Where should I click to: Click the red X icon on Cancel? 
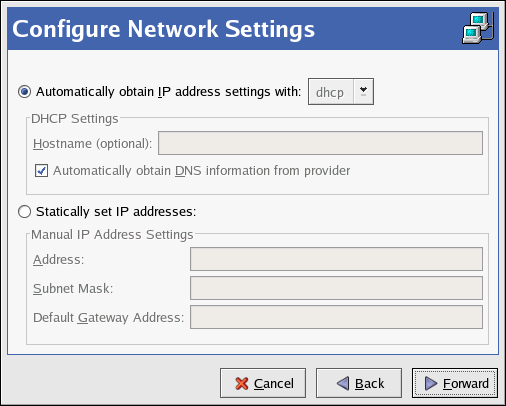242,383
